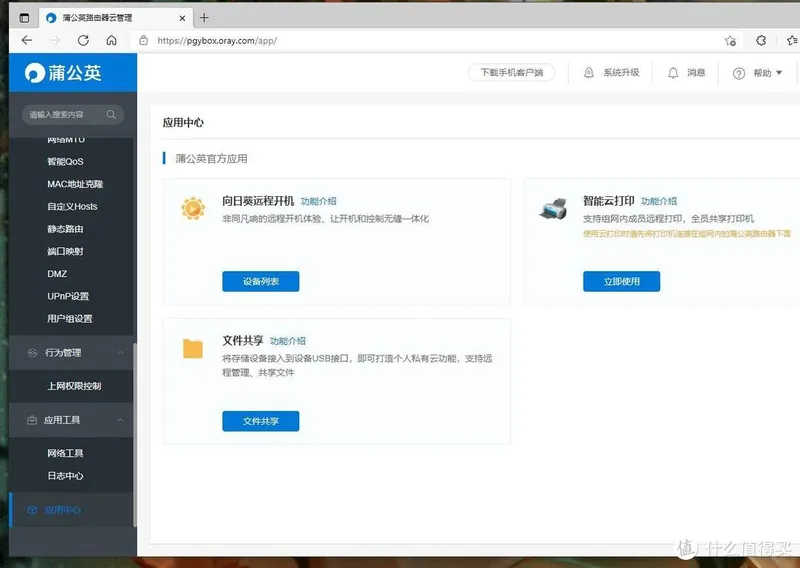Open DMZ settings in sidebar
Viewport: 800px width, 568px height.
tap(57, 274)
